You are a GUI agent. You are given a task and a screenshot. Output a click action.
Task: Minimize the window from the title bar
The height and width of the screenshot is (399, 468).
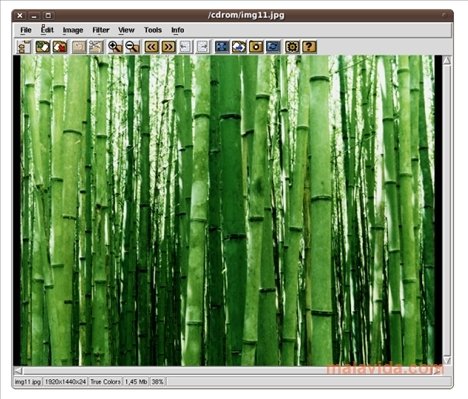pyautogui.click(x=34, y=15)
